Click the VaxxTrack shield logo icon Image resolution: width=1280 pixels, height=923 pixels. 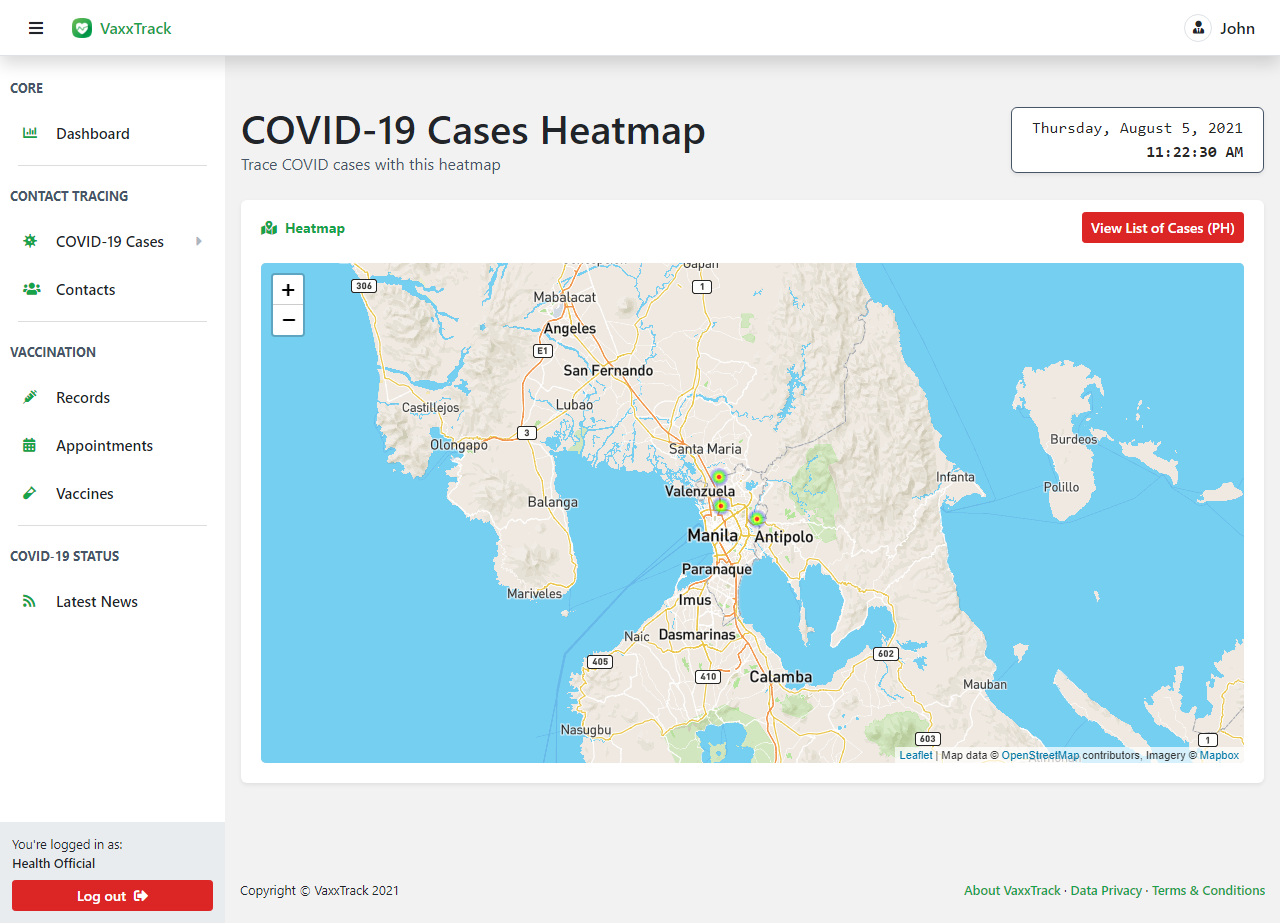click(82, 28)
